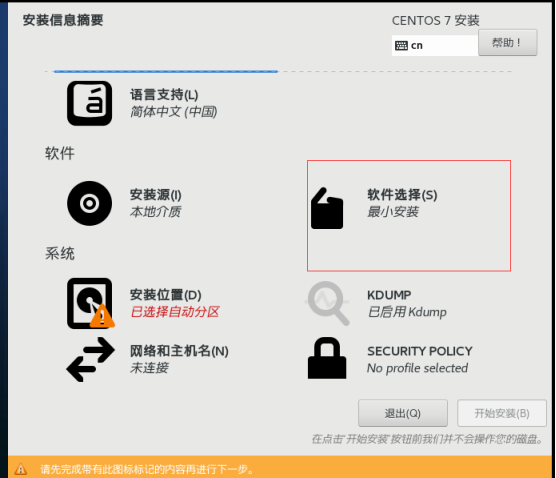Click the KDUMP magnifier icon
556x478 pixels.
(328, 303)
